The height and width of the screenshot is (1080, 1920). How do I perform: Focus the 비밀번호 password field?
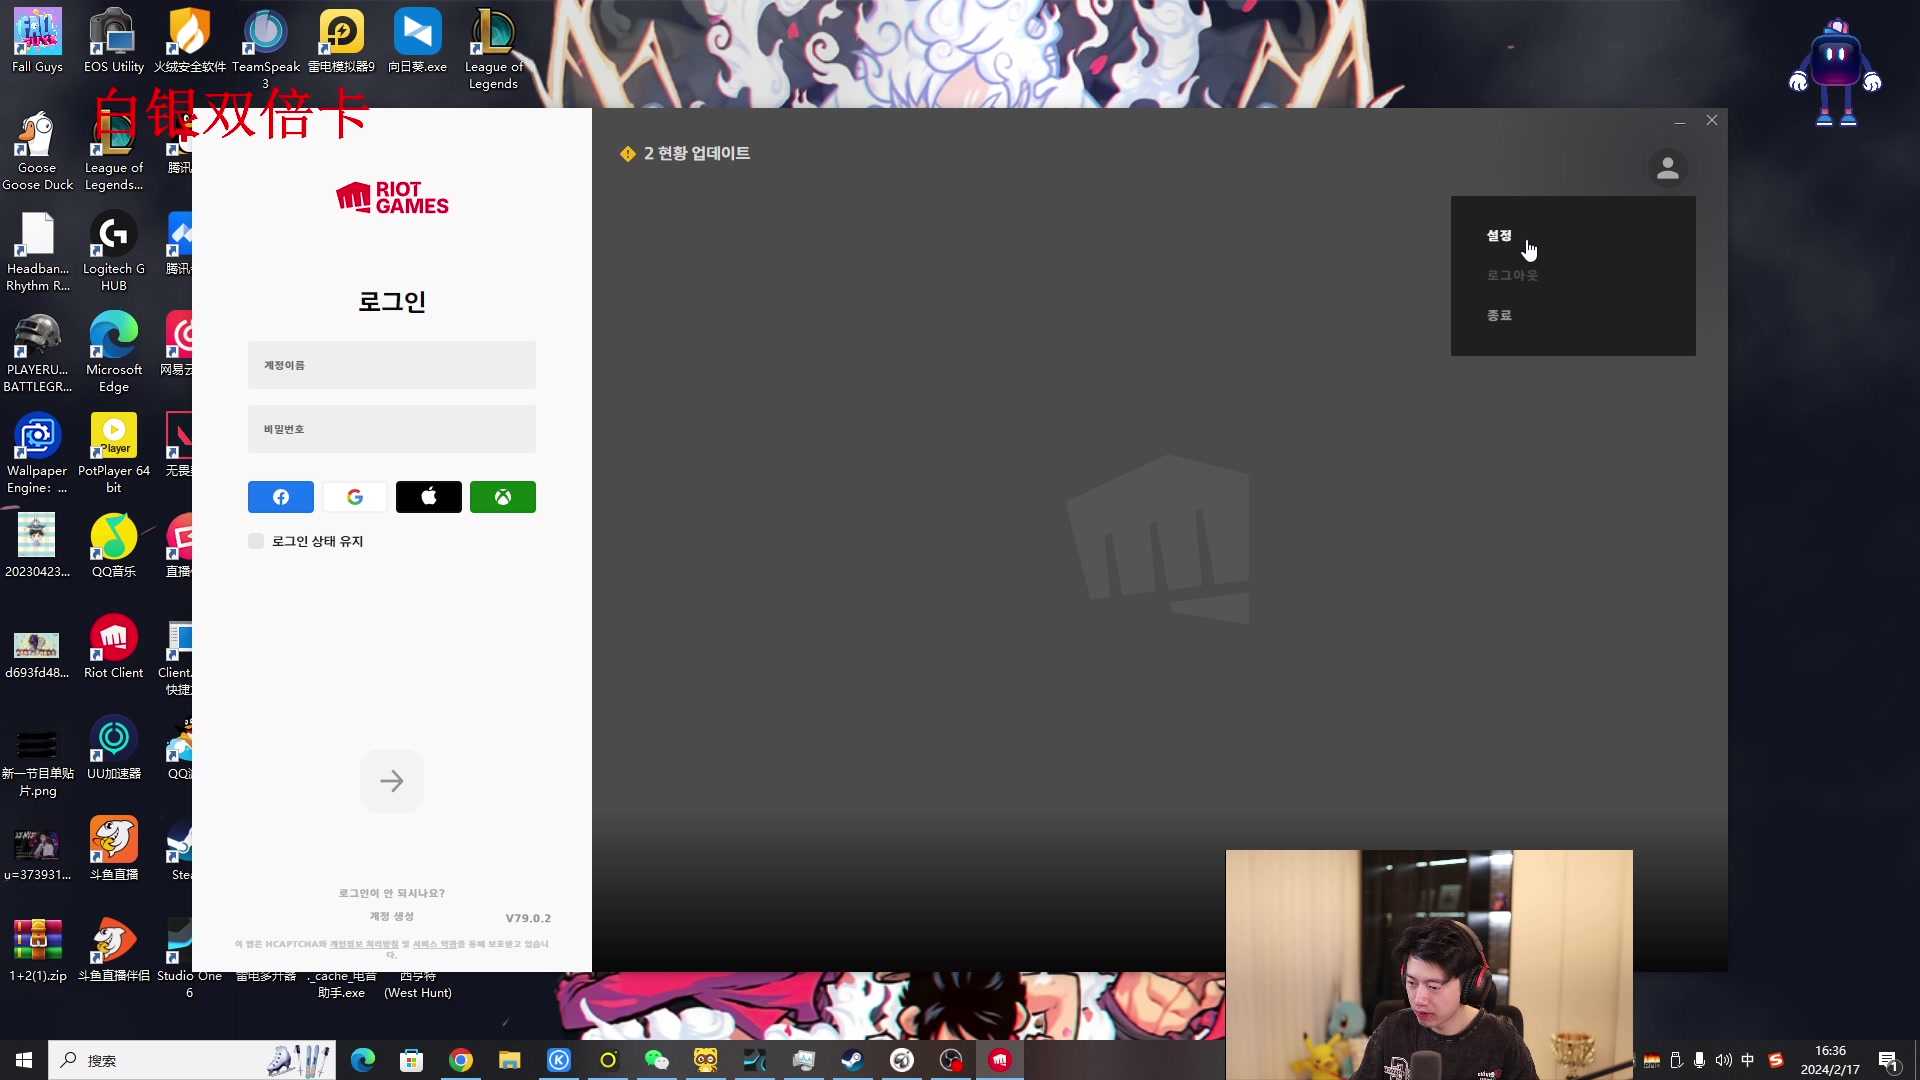[x=392, y=429]
